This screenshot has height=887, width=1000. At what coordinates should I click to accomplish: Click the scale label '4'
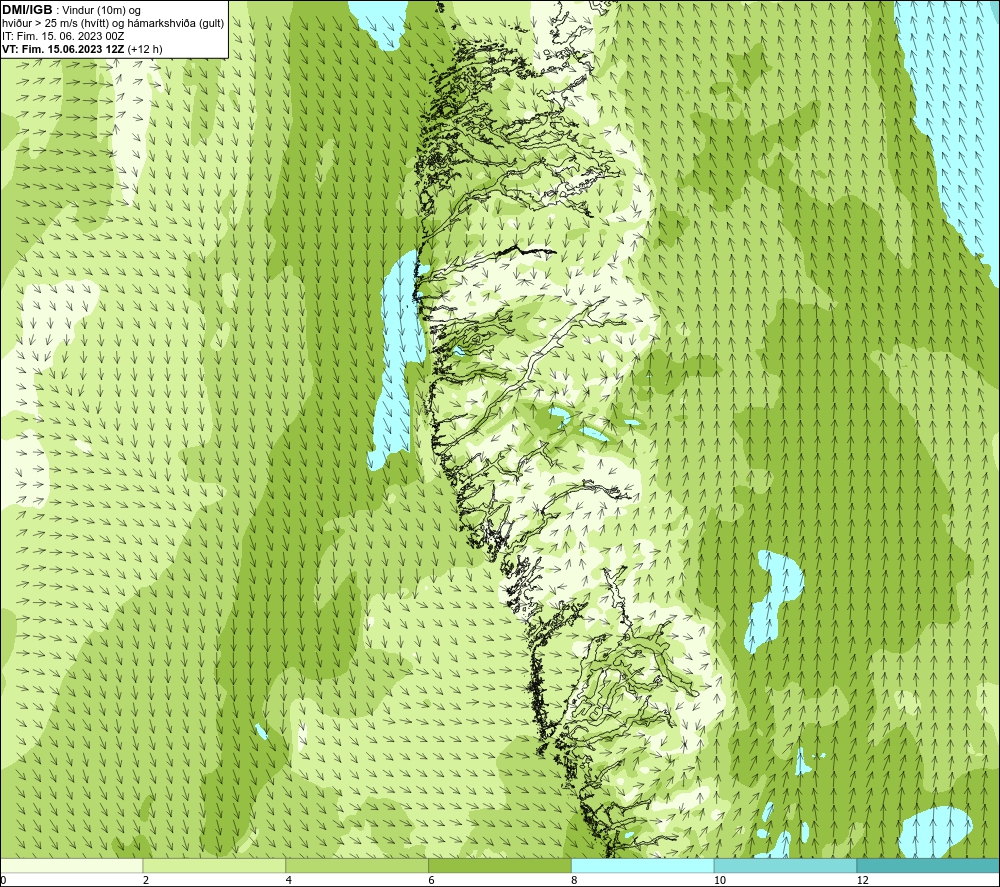[x=289, y=880]
